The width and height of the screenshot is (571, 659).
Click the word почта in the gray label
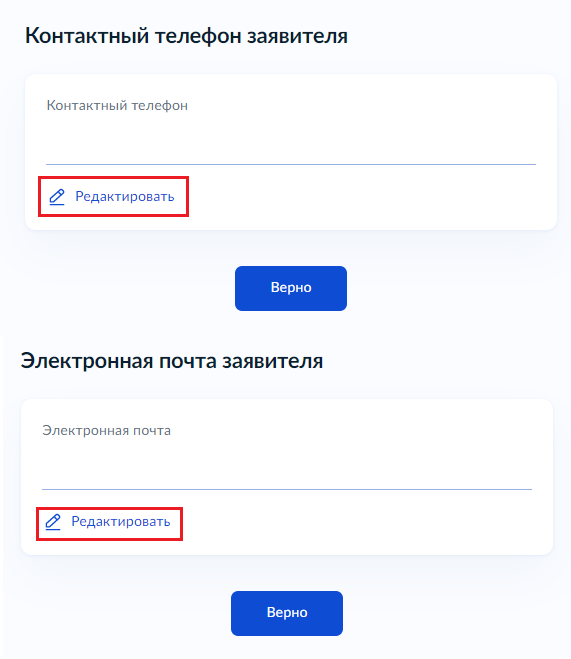click(x=152, y=431)
